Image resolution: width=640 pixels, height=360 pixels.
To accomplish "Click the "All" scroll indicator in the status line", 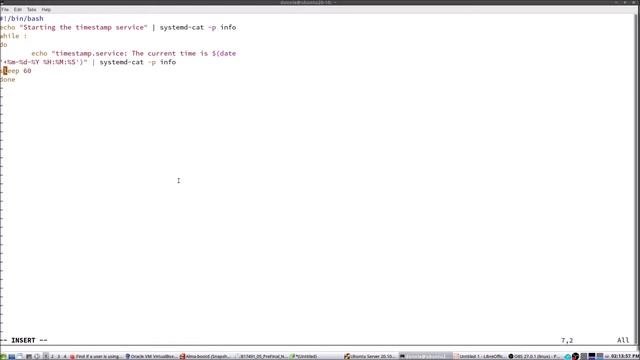I will click(623, 340).
